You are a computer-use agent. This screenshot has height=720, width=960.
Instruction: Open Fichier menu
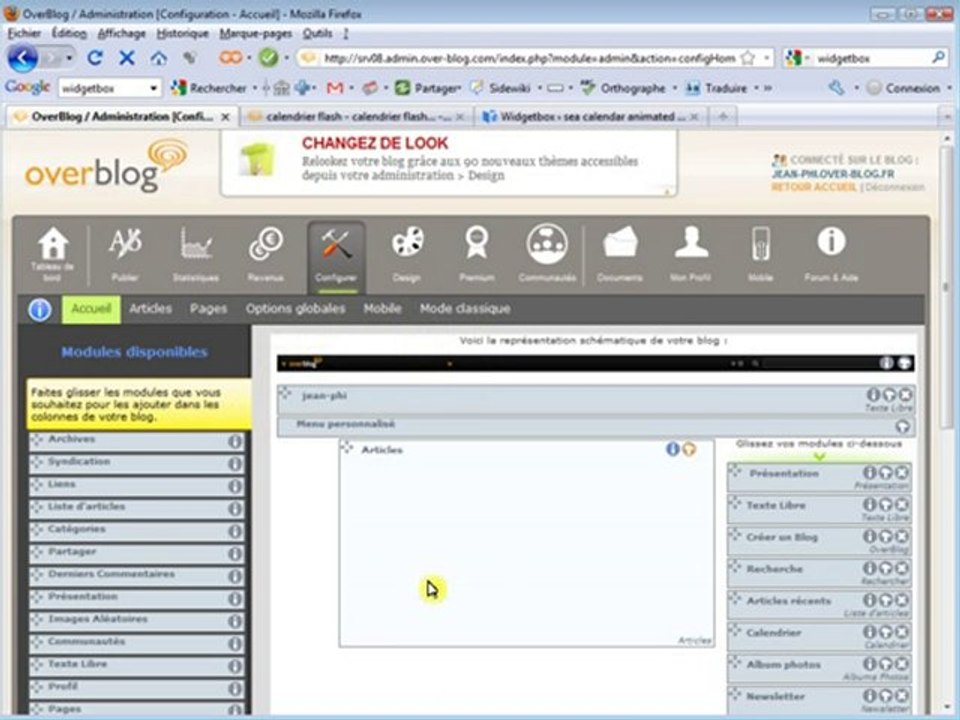pyautogui.click(x=24, y=33)
